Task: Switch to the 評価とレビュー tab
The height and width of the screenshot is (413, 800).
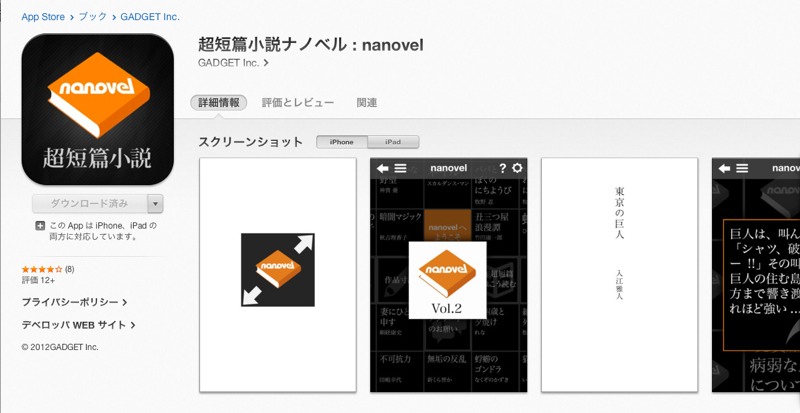Action: pyautogui.click(x=298, y=103)
